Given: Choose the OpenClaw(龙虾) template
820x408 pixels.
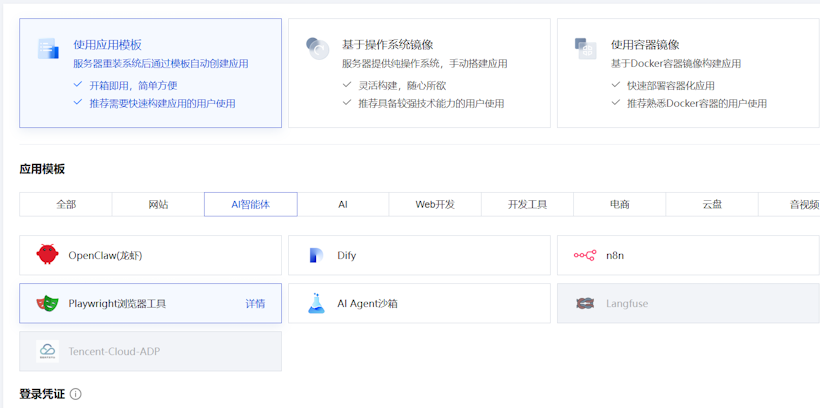Looking at the screenshot, I should tap(151, 255).
